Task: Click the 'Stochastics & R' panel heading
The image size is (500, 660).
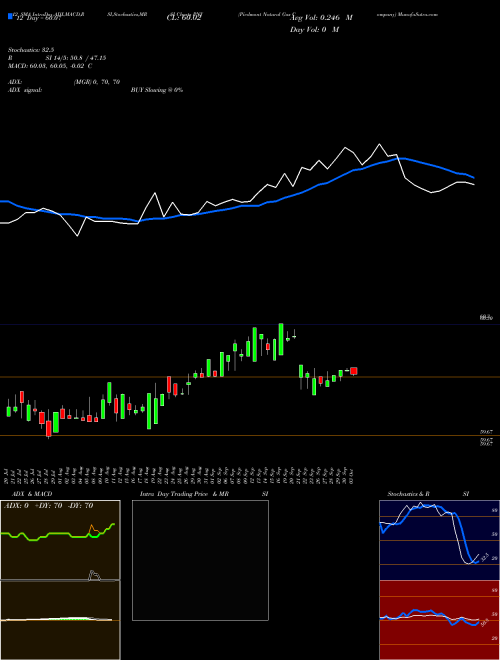Action: pos(408,494)
